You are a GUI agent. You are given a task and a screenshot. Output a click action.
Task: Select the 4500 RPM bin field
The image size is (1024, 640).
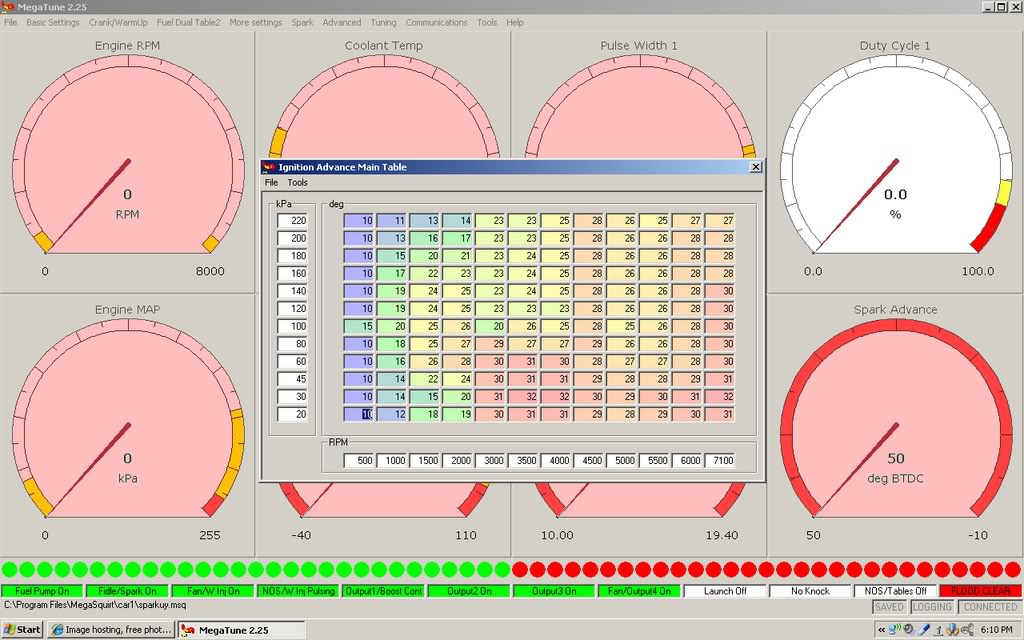[588, 460]
